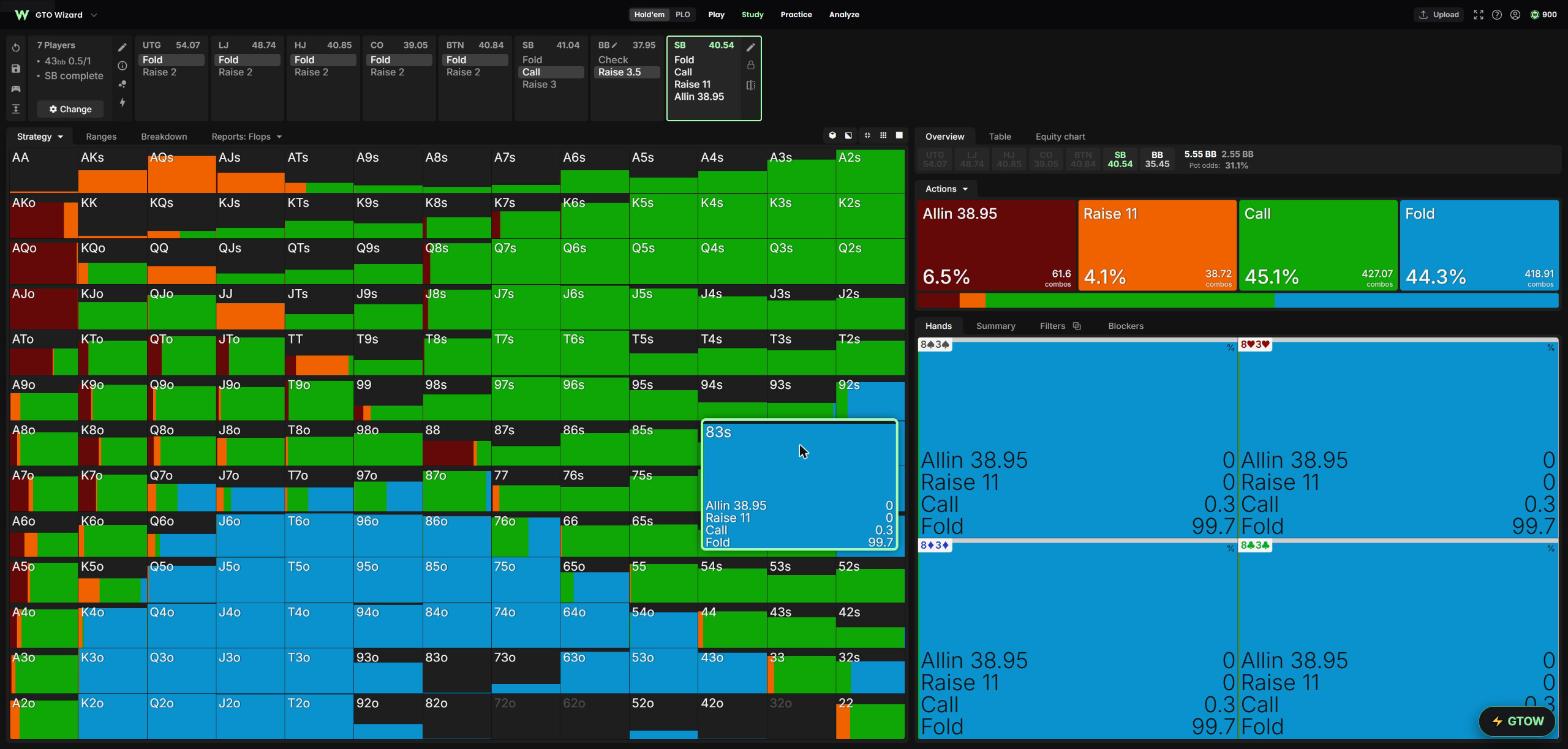The height and width of the screenshot is (749, 1568).
Task: Click the dark red Allin 38.95 action block
Action: pos(996,246)
